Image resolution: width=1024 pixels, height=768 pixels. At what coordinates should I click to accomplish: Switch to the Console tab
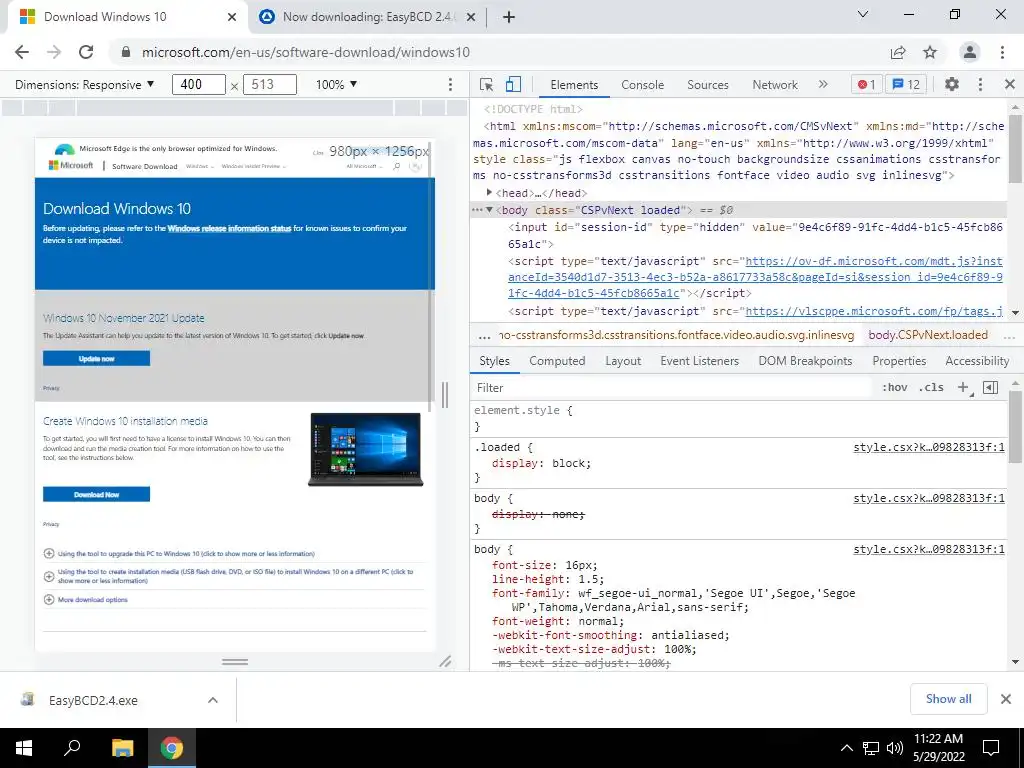tap(643, 85)
